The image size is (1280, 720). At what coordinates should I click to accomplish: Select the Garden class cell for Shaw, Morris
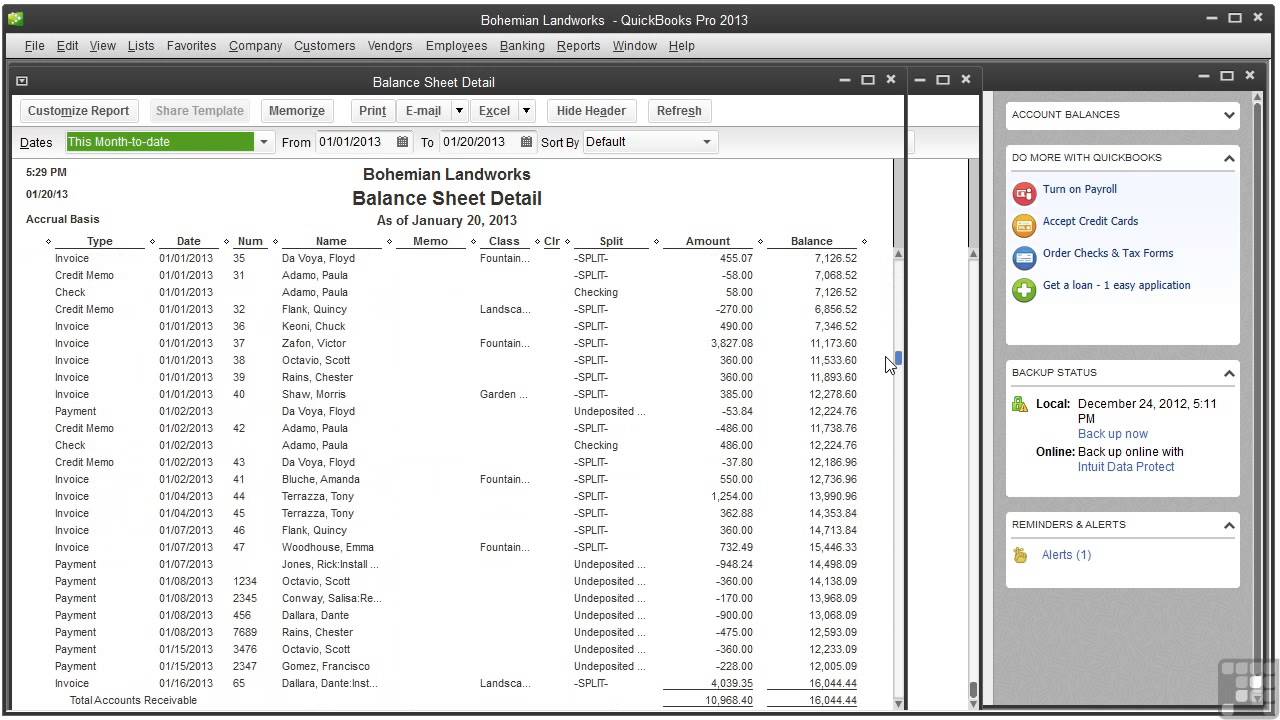pos(504,394)
